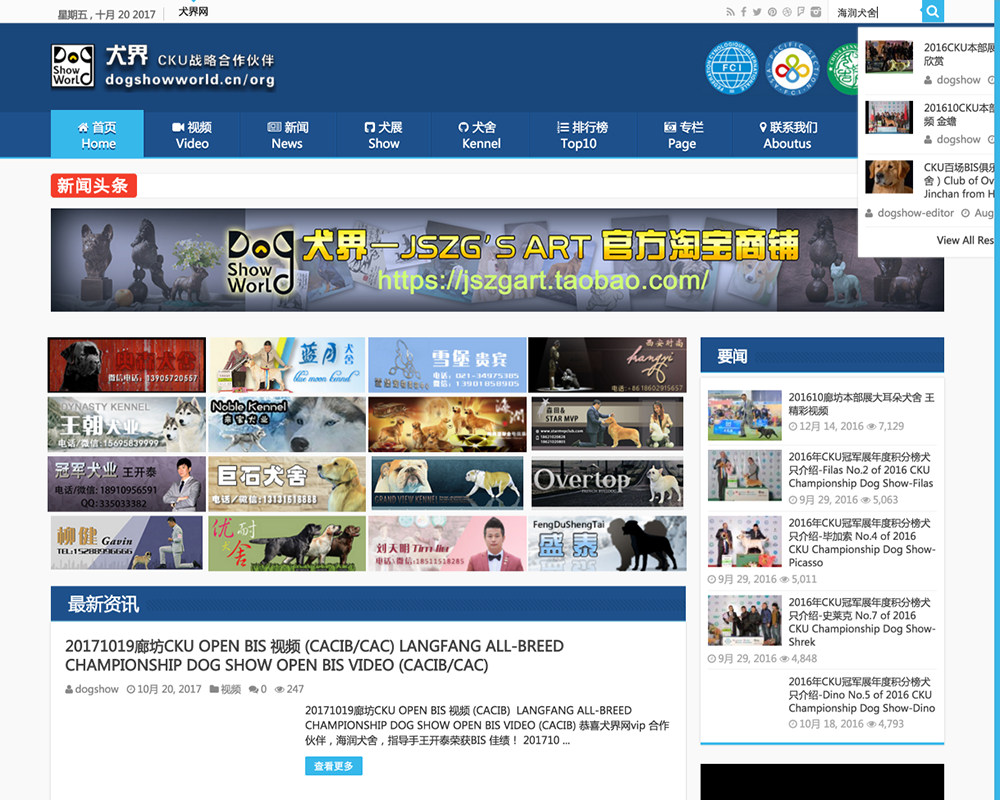Select the first search suggestion 2016CKU本部展
The width and height of the screenshot is (1000, 800).
tap(958, 54)
